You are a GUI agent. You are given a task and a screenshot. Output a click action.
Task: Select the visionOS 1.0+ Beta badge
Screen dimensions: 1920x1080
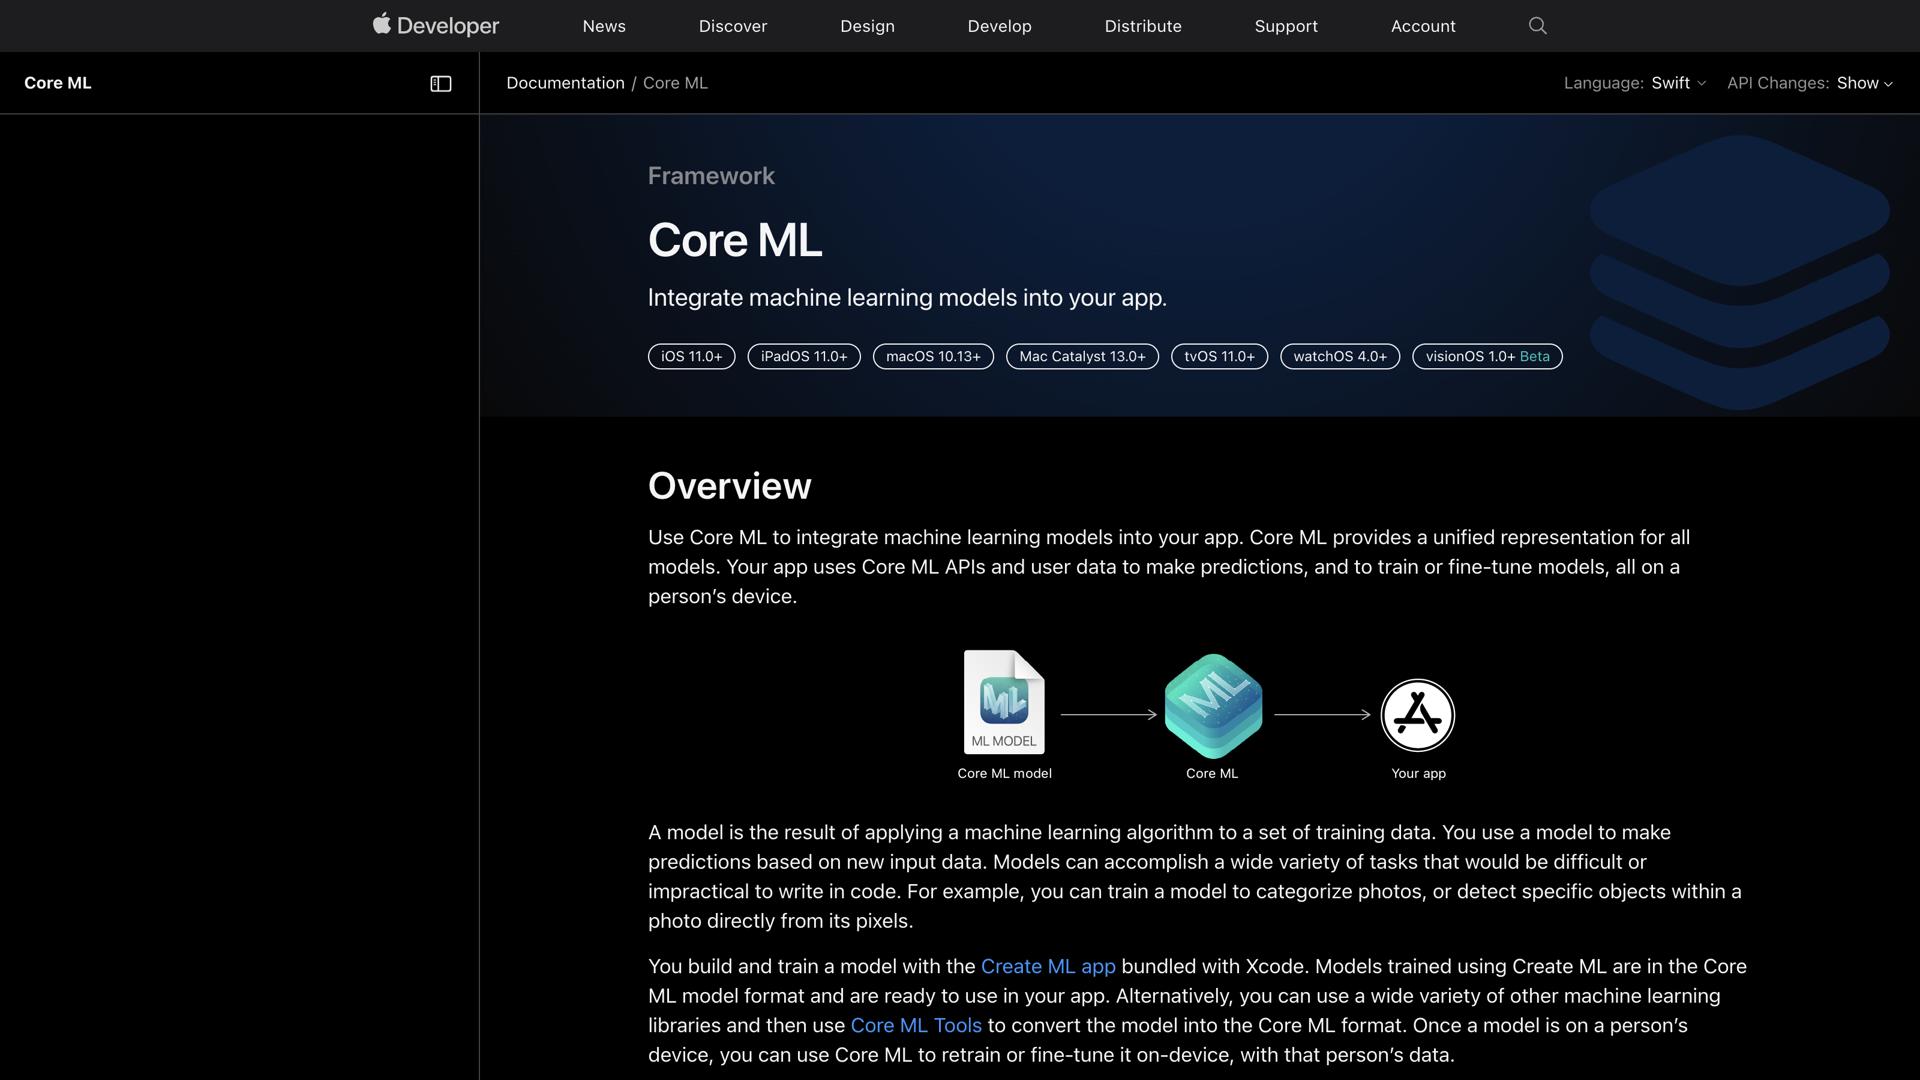(1486, 356)
